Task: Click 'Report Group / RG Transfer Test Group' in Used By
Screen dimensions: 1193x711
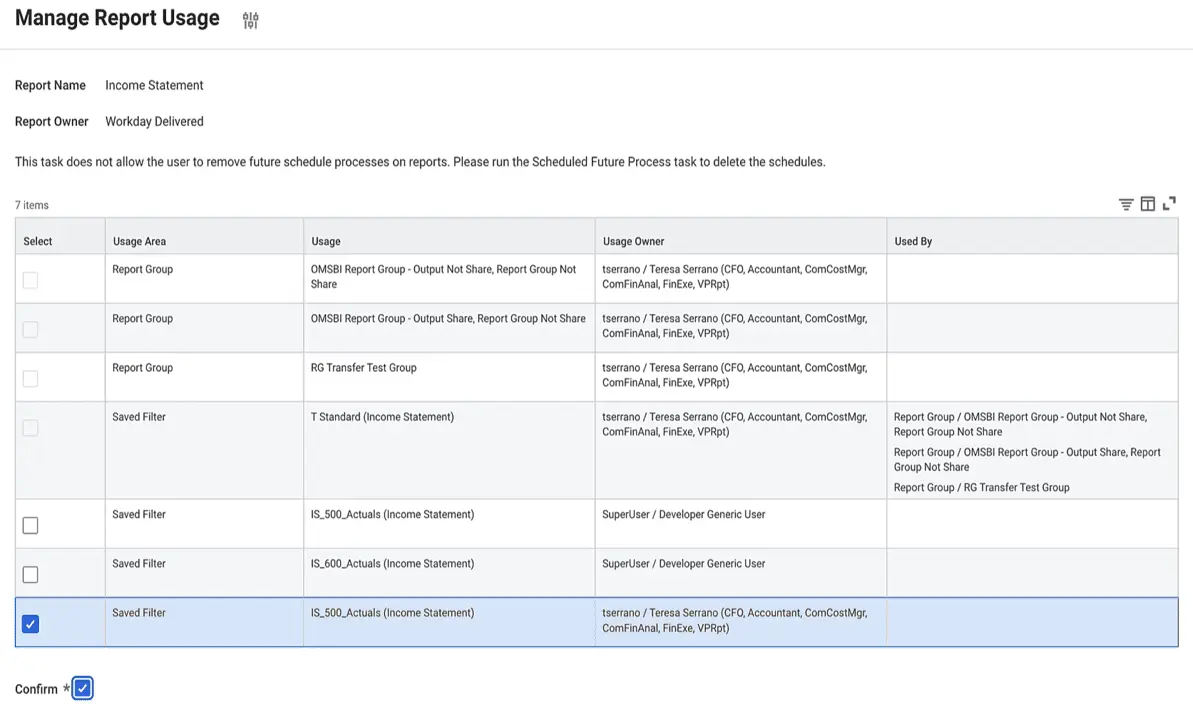Action: 981,488
